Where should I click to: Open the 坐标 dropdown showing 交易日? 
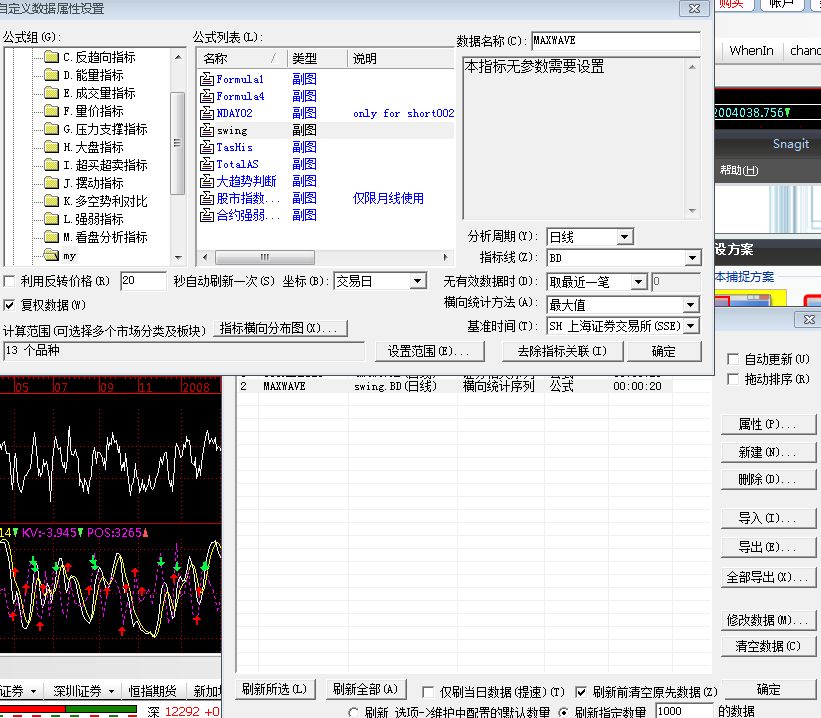[418, 282]
